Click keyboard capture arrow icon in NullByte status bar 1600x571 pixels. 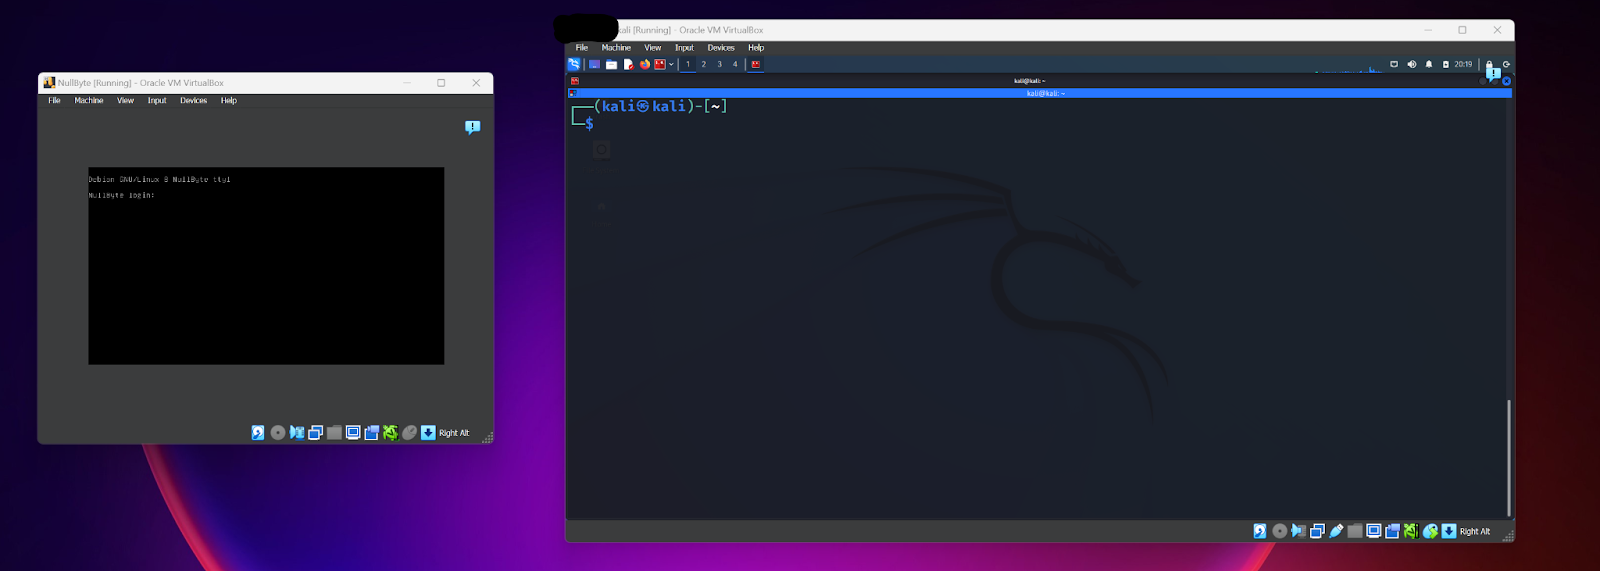tap(428, 433)
